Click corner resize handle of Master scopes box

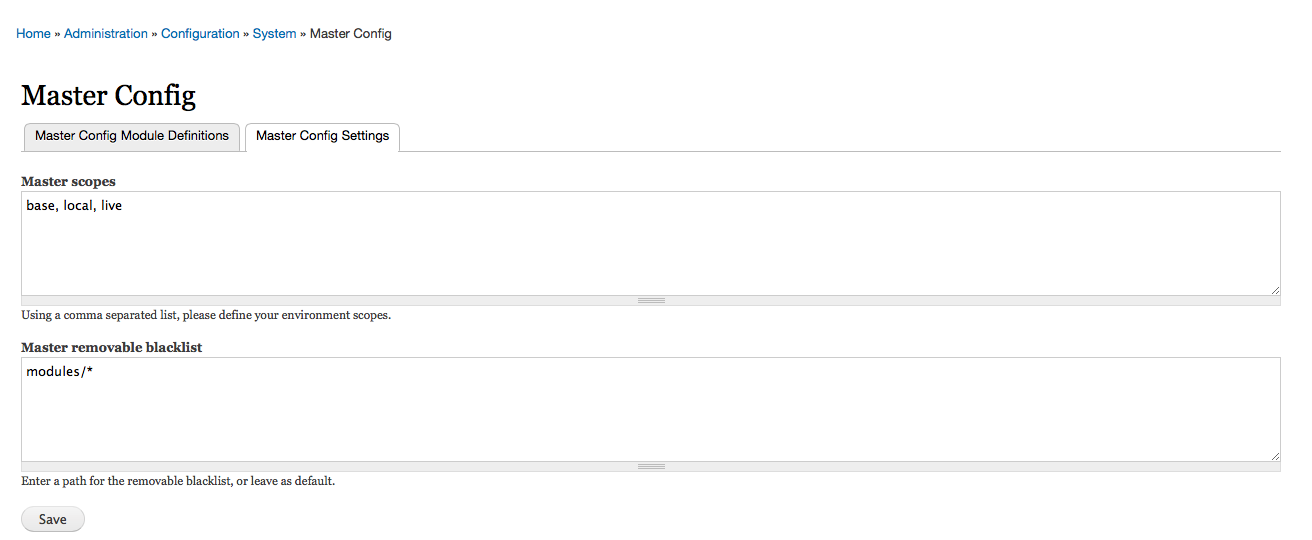1275,290
